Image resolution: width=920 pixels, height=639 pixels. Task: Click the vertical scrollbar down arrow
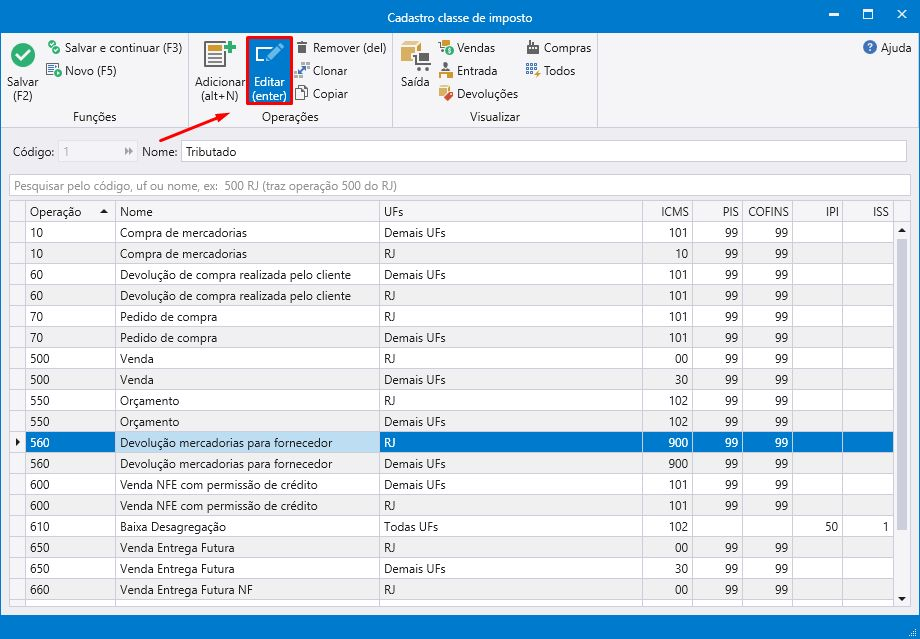tap(901, 597)
